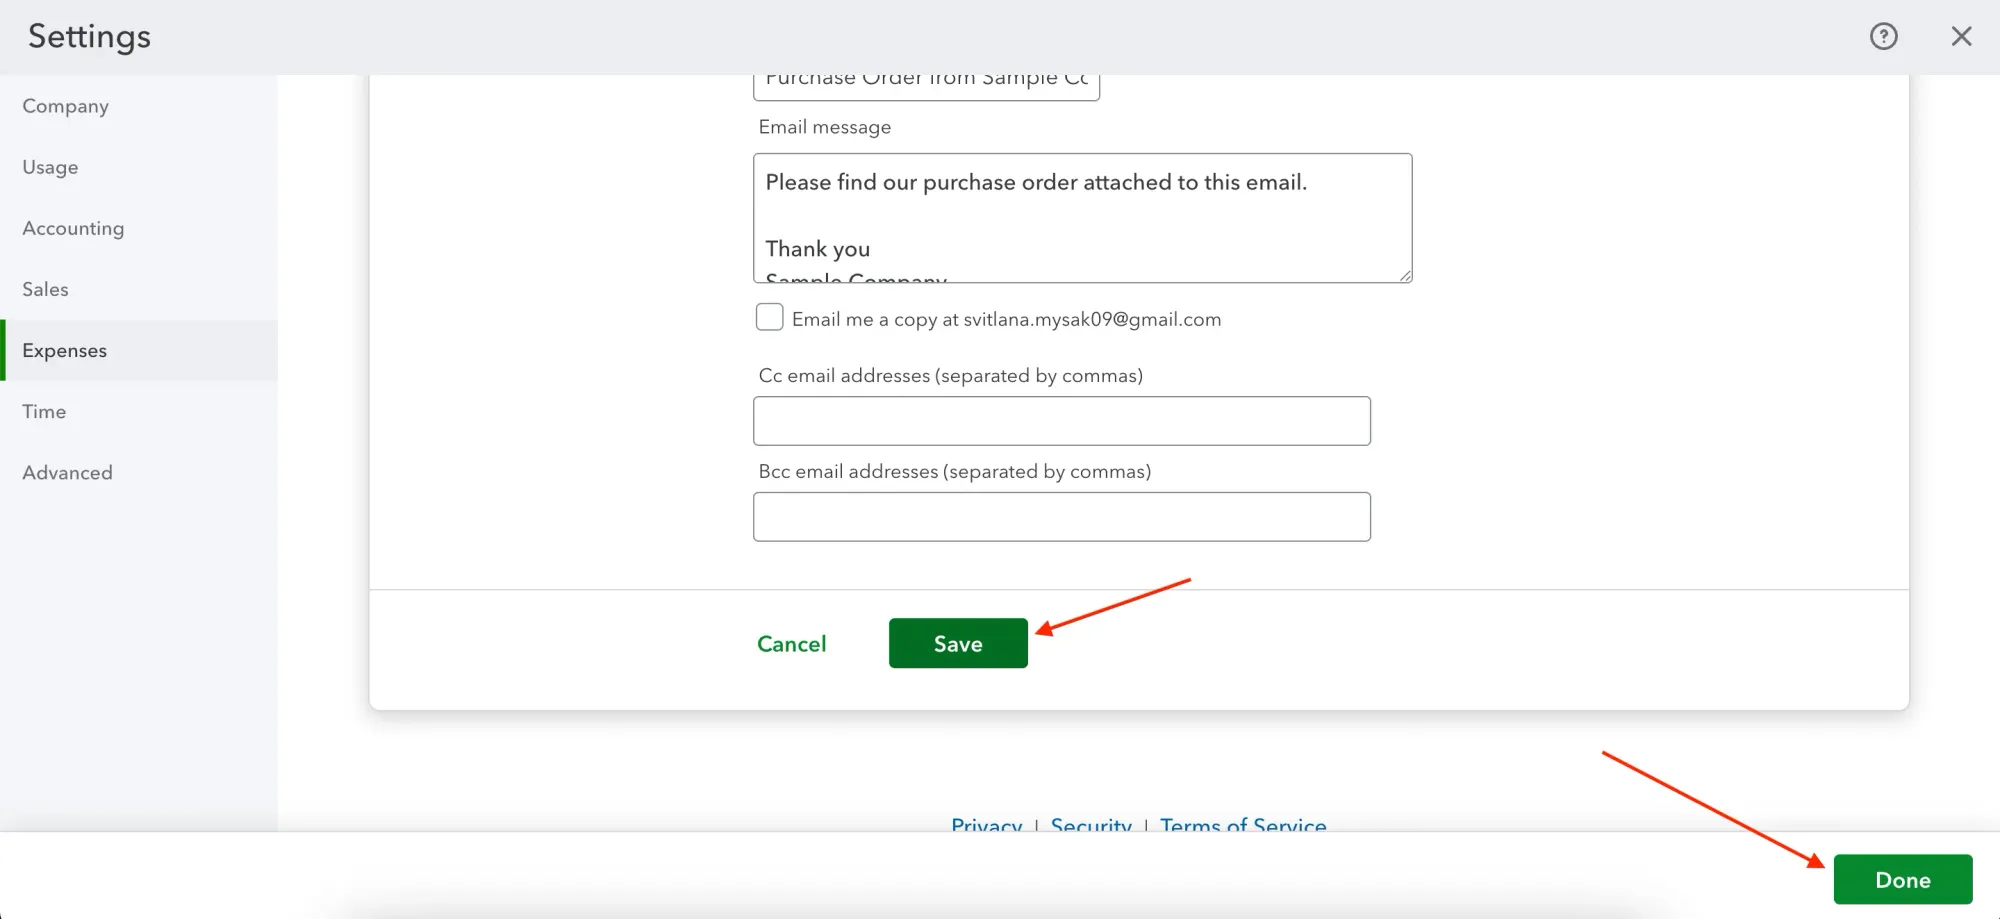Screen dimensions: 2000x919
Task: Select the Expenses settings section
Action: (64, 350)
